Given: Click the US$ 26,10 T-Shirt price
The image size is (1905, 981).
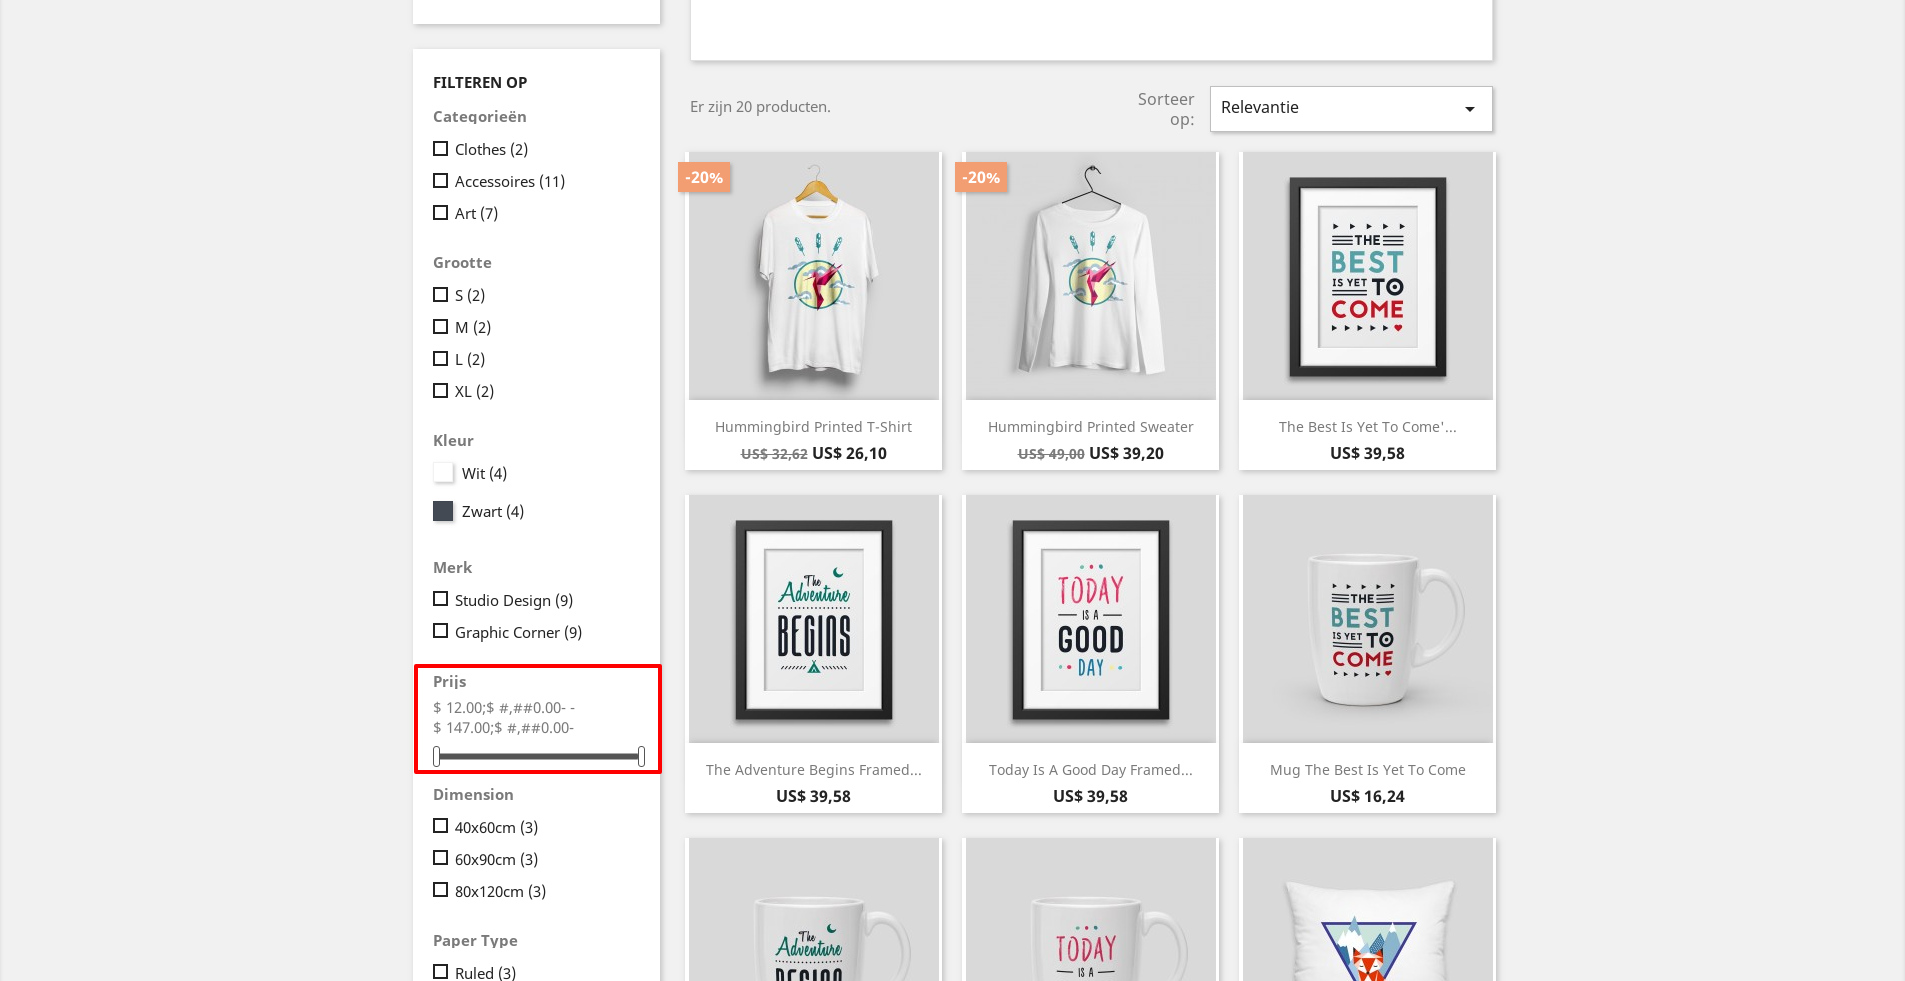Looking at the screenshot, I should [849, 453].
